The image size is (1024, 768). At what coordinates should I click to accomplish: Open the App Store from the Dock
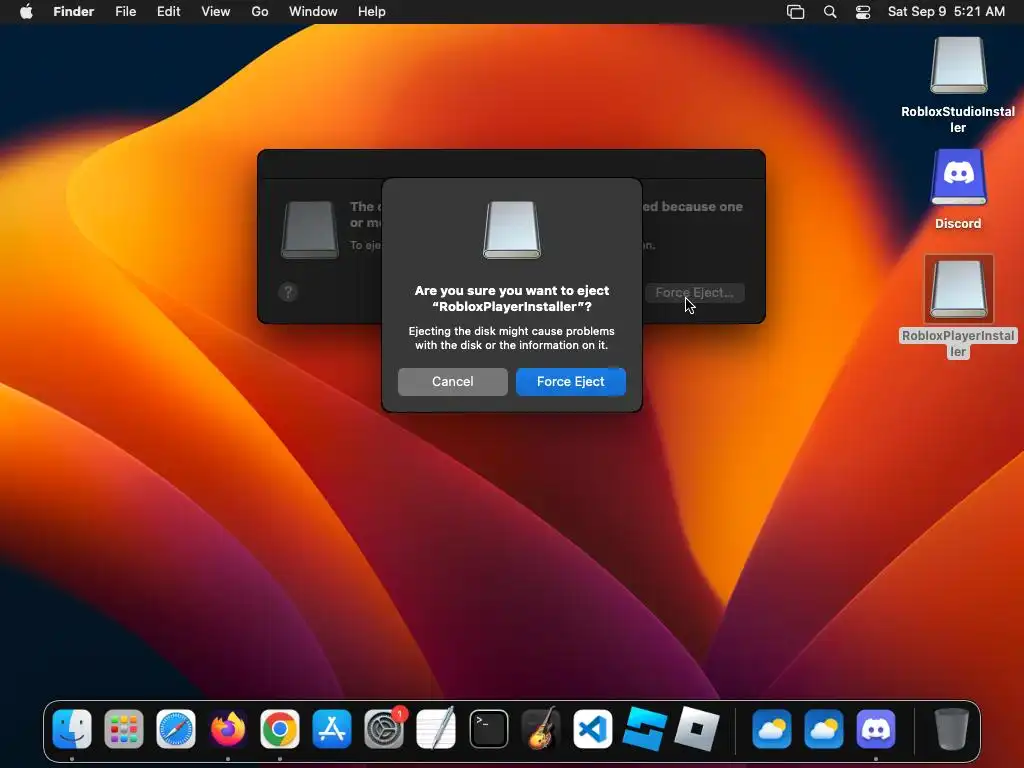[x=332, y=729]
